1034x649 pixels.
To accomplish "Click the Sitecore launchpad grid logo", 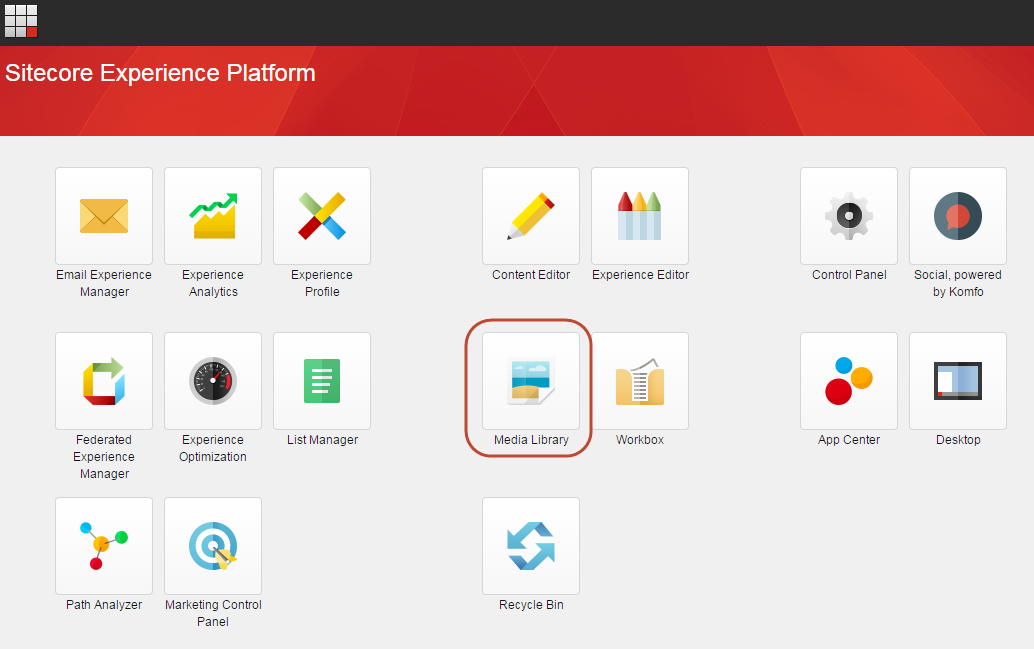I will (21, 21).
